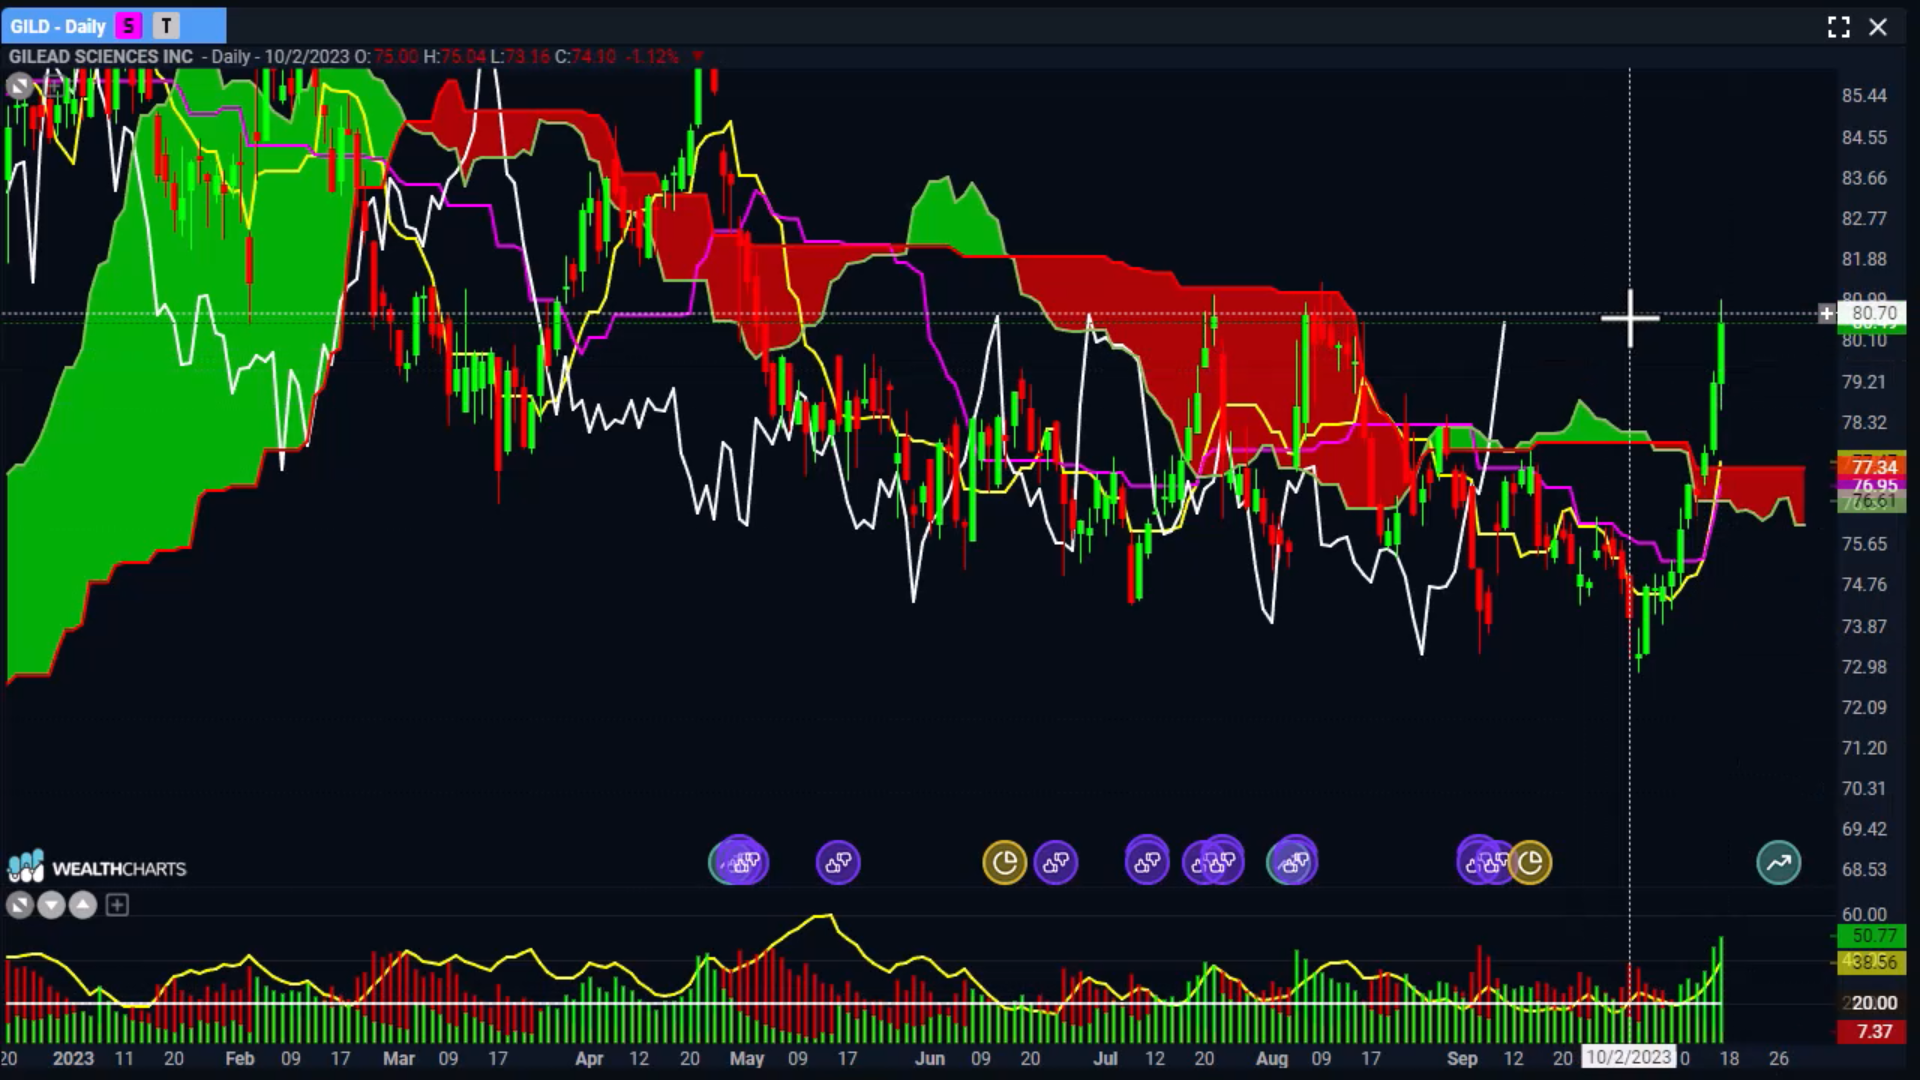Open the yellow pie-chart marker in mid September
Image resolution: width=1920 pixels, height=1080 pixels.
click(x=1530, y=862)
